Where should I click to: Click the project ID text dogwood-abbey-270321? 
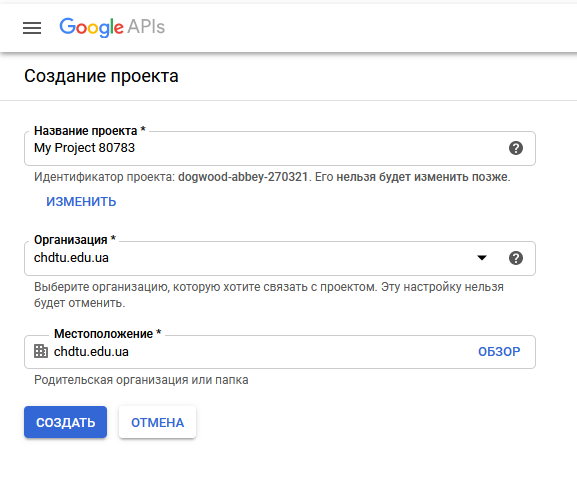point(243,177)
